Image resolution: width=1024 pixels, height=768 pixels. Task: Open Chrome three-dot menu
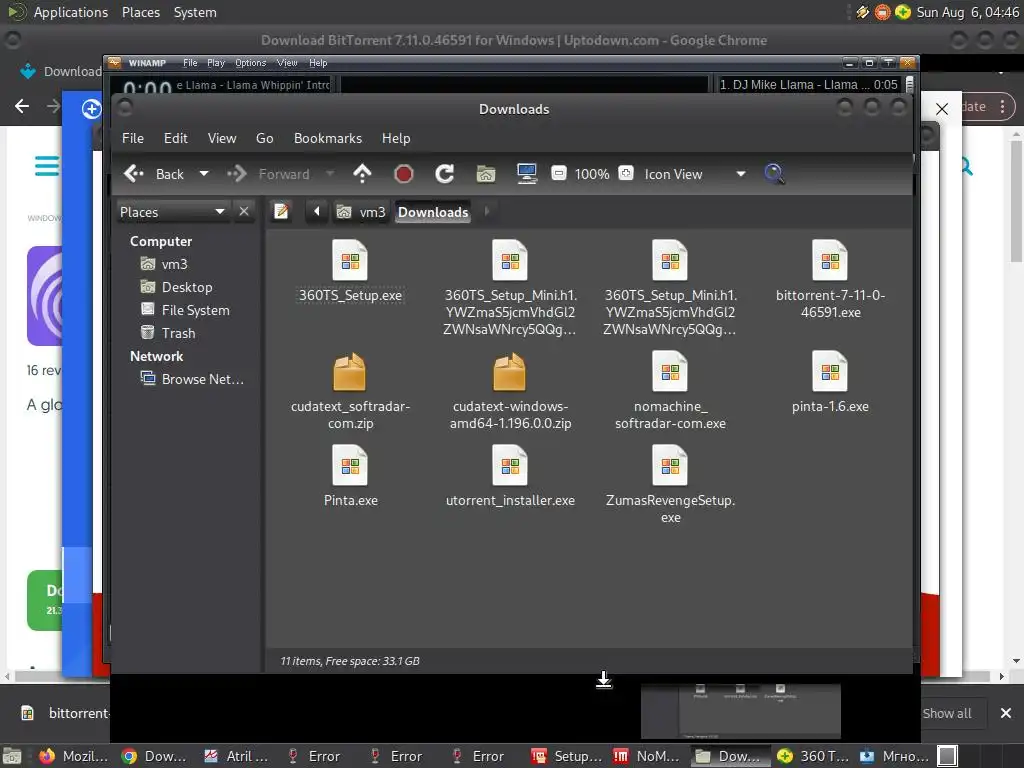1002,106
